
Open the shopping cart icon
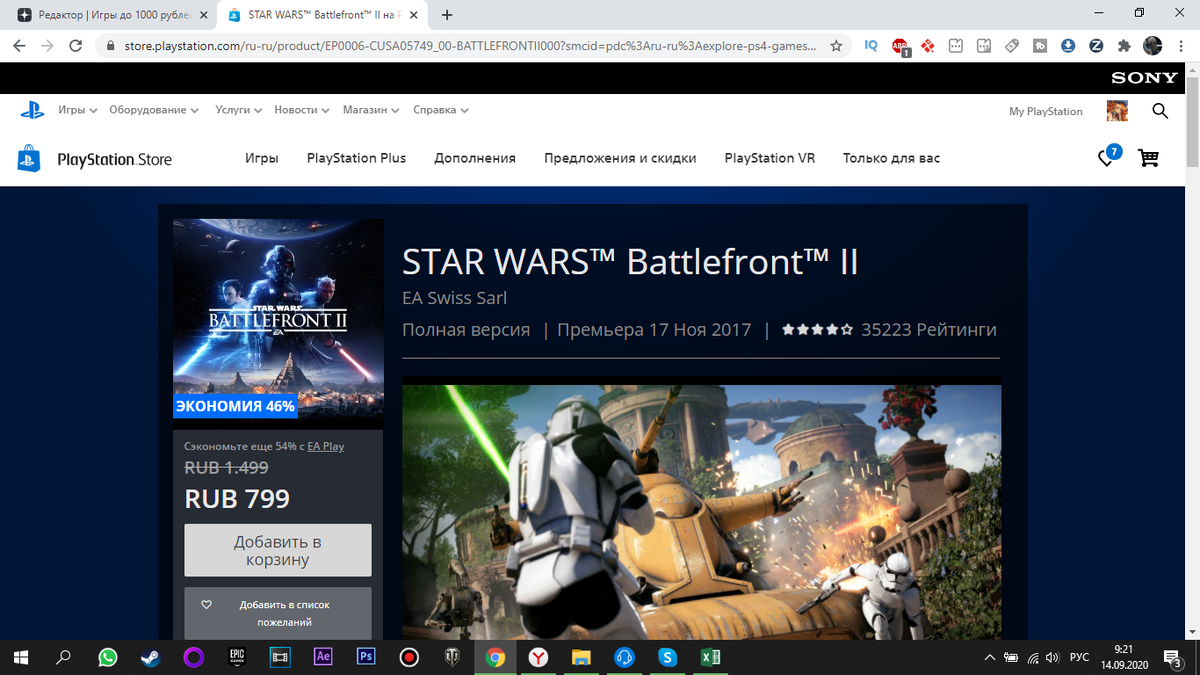click(x=1148, y=158)
